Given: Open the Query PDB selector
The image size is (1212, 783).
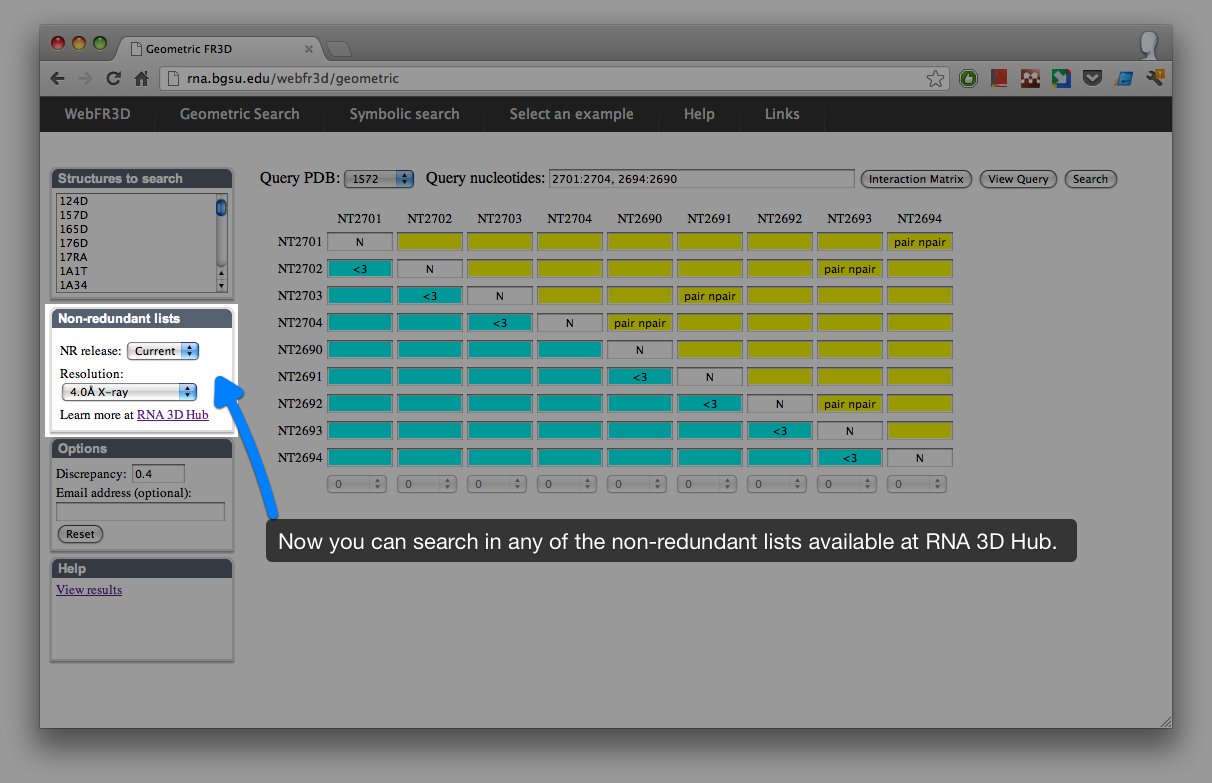Looking at the screenshot, I should tap(379, 179).
